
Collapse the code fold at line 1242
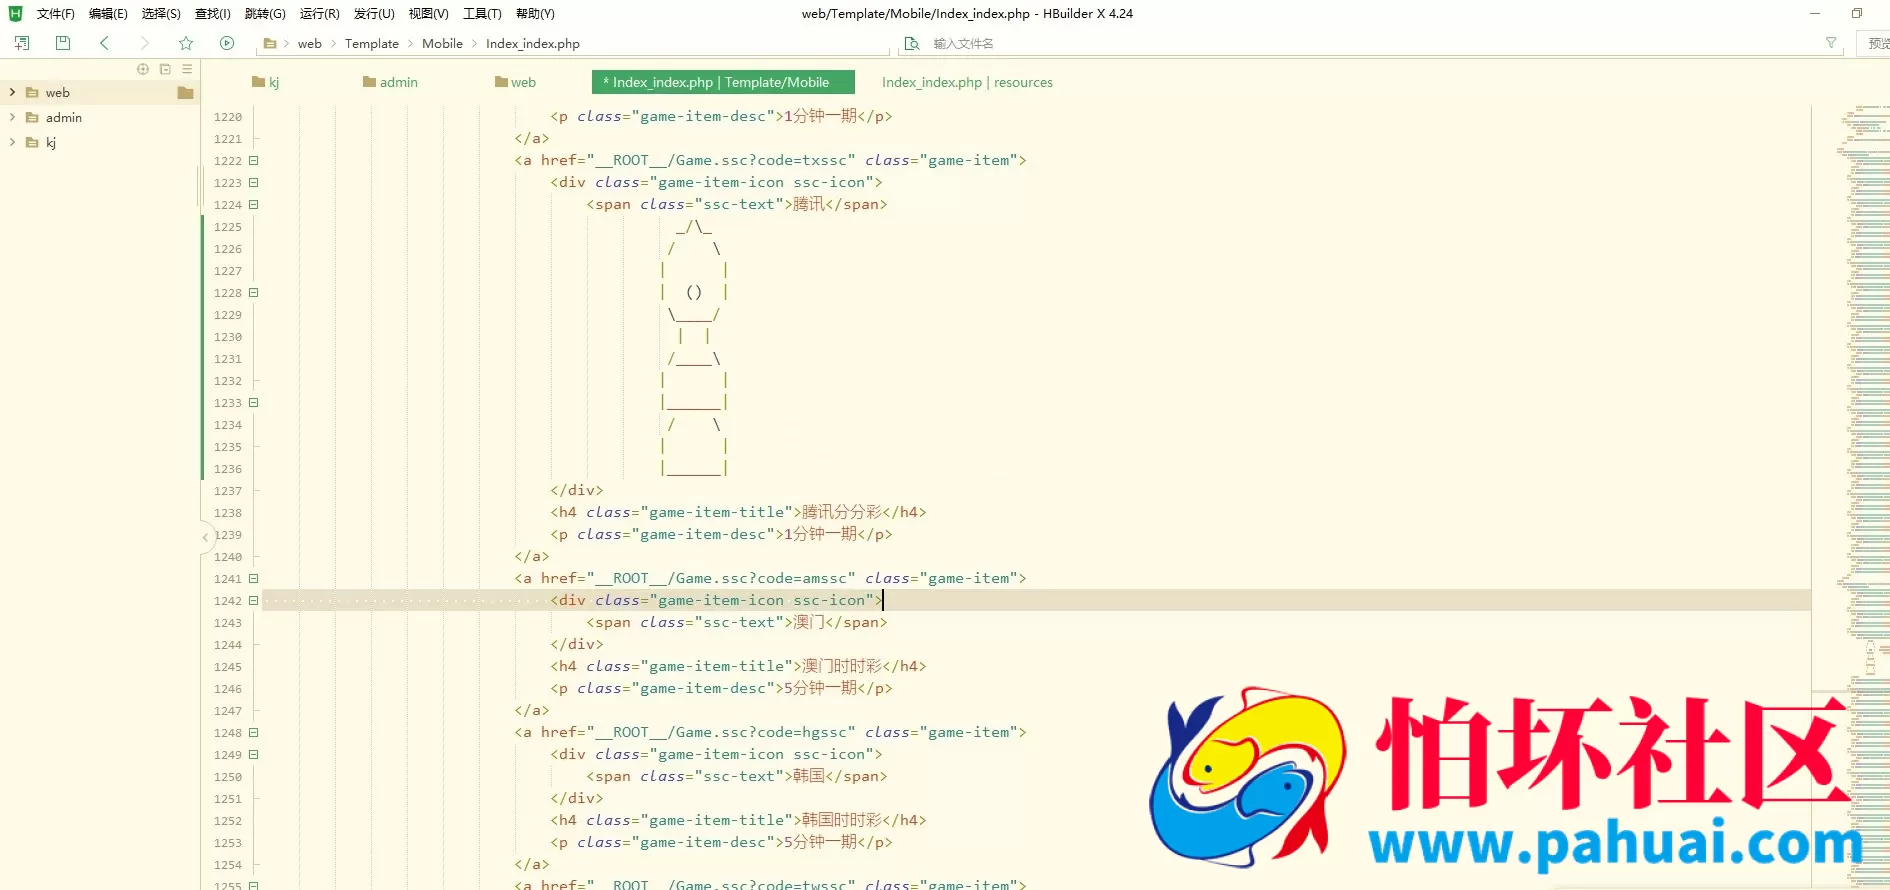coord(254,601)
